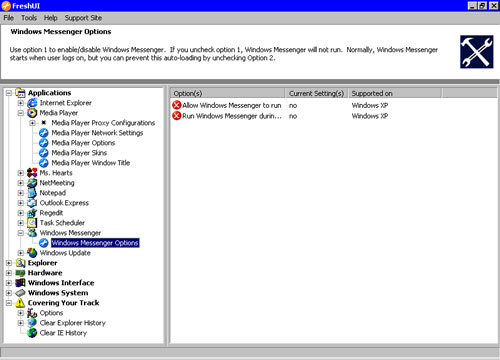Collapse the Covering Your Track node
Image resolution: width=500 pixels, height=360 pixels.
[x=9, y=303]
